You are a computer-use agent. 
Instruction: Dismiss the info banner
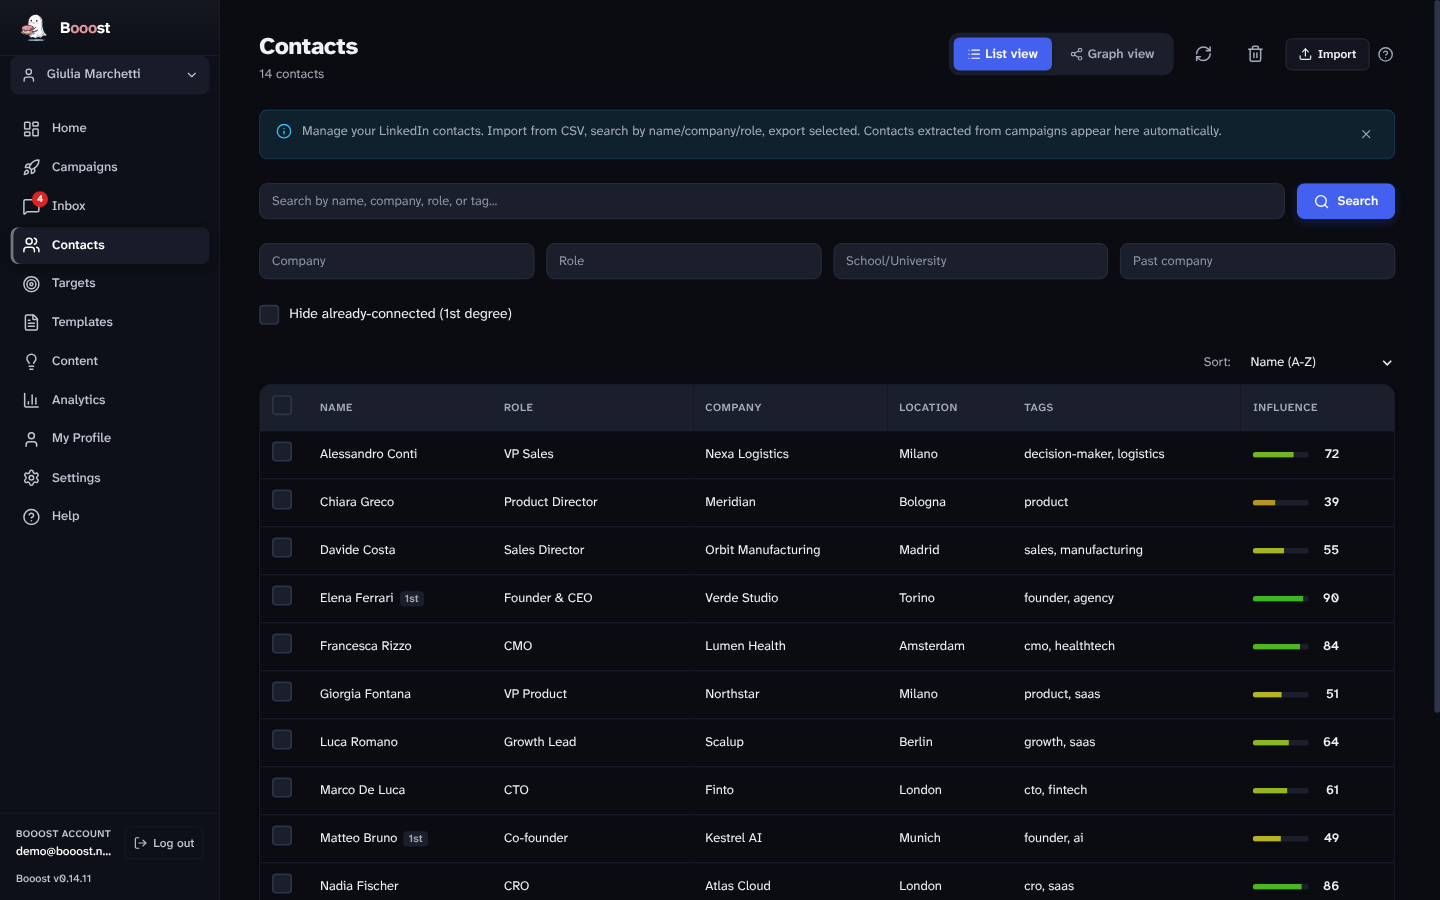coord(1366,134)
